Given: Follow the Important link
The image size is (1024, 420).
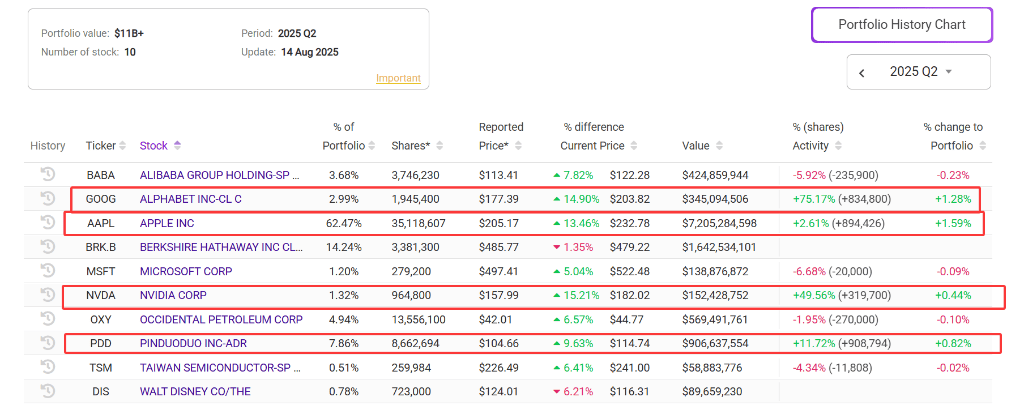Looking at the screenshot, I should (398, 78).
